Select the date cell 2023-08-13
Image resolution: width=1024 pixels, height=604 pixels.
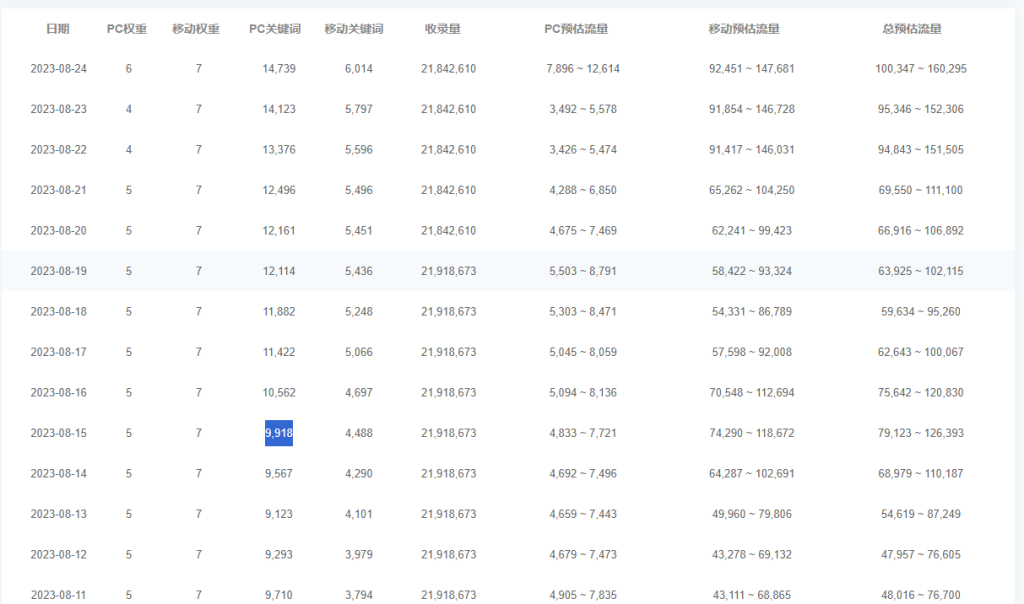click(58, 514)
